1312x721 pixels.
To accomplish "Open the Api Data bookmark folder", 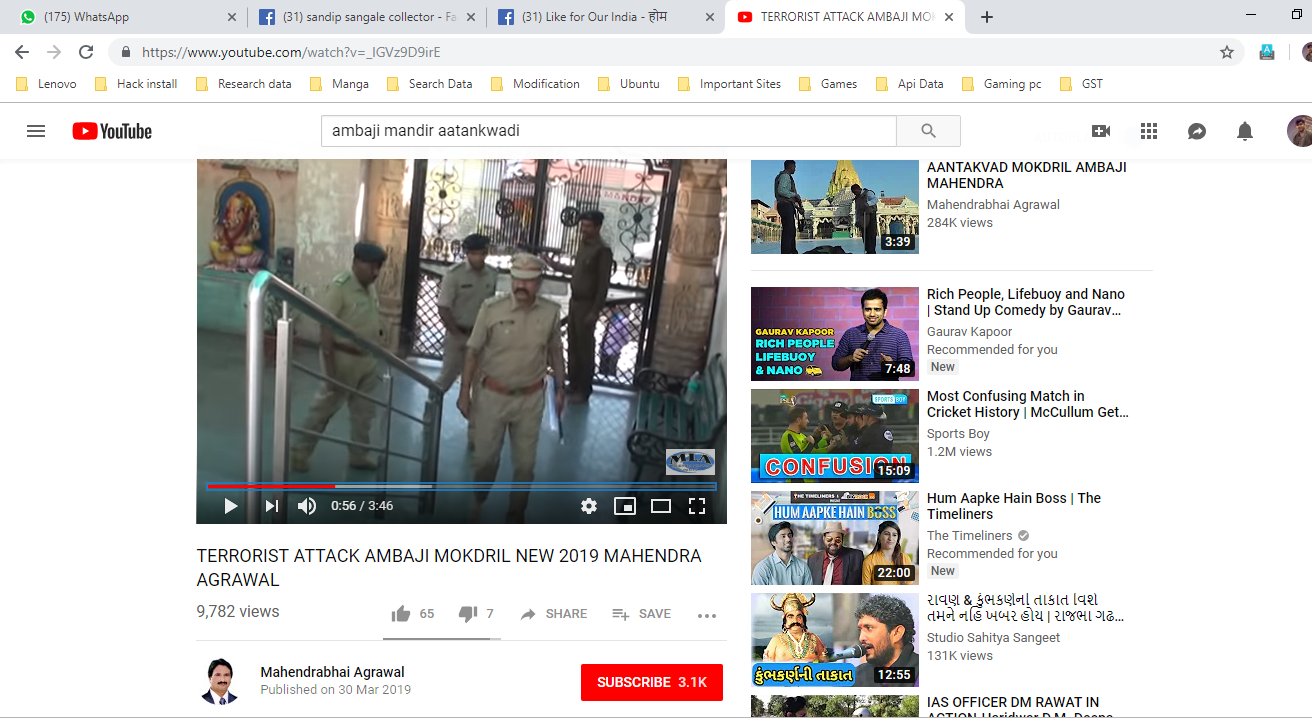I will click(x=909, y=84).
